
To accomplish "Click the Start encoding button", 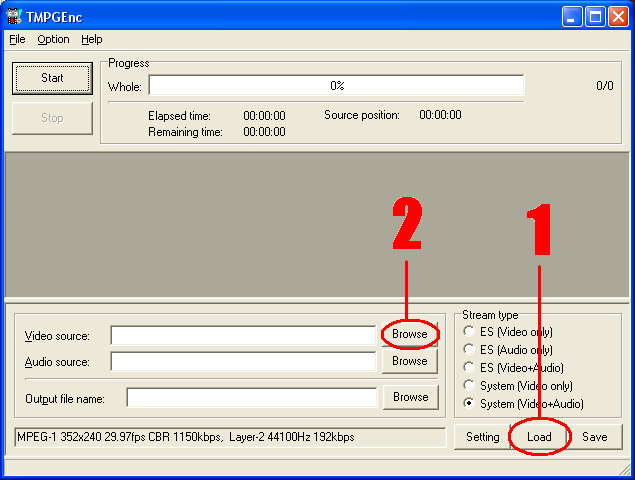I will pyautogui.click(x=52, y=78).
